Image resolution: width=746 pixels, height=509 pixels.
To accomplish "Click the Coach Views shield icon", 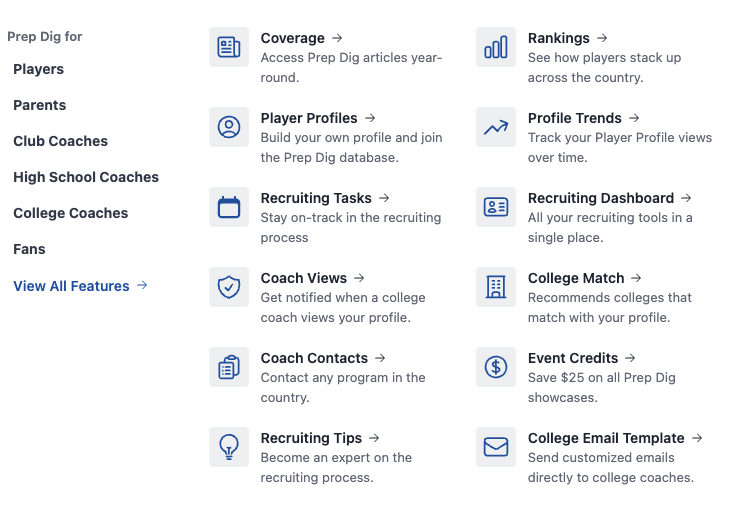I will [229, 287].
